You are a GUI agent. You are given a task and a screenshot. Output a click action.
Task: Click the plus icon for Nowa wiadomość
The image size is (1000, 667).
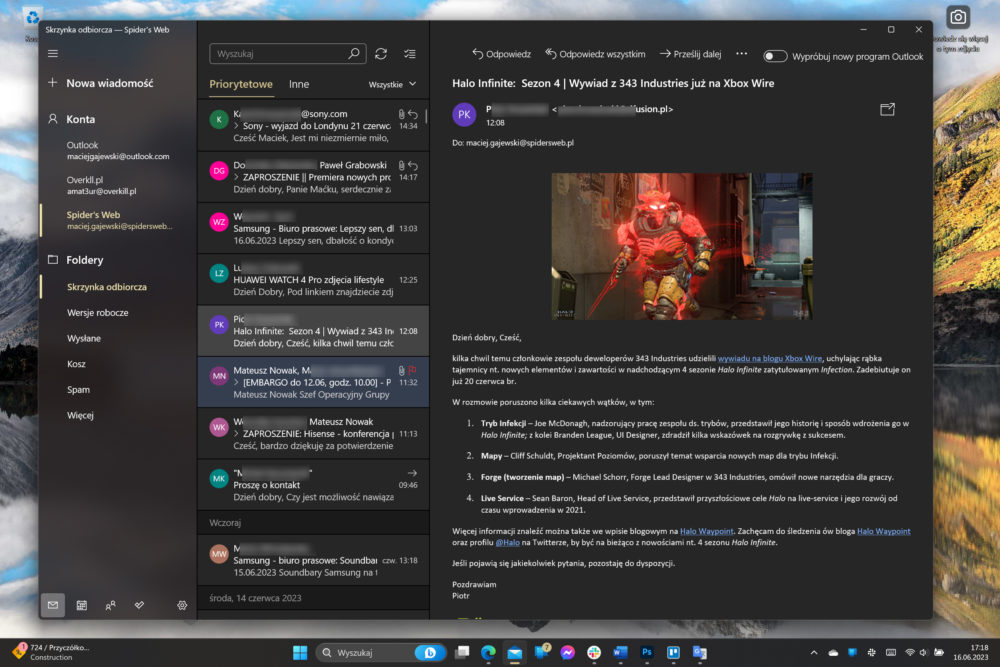(53, 82)
